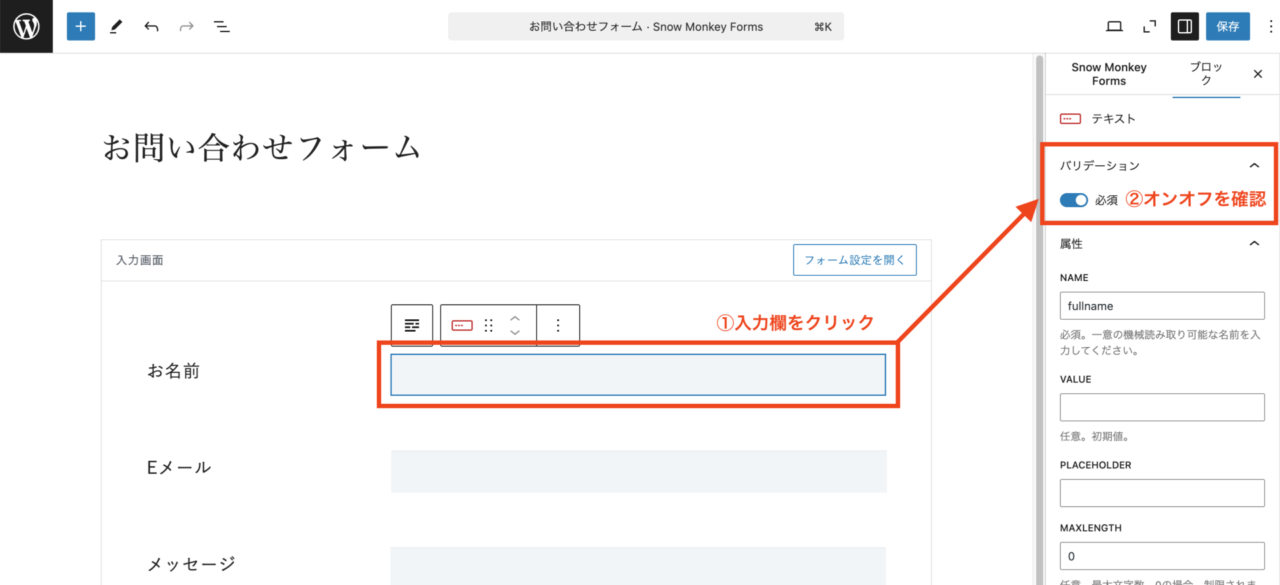Image resolution: width=1280 pixels, height=585 pixels.
Task: Undo the last change
Action: [x=151, y=26]
